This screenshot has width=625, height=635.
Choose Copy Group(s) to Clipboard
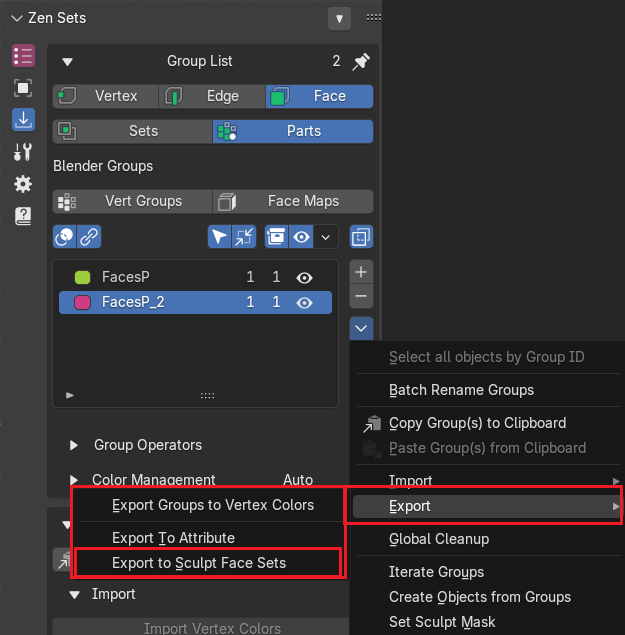[478, 423]
